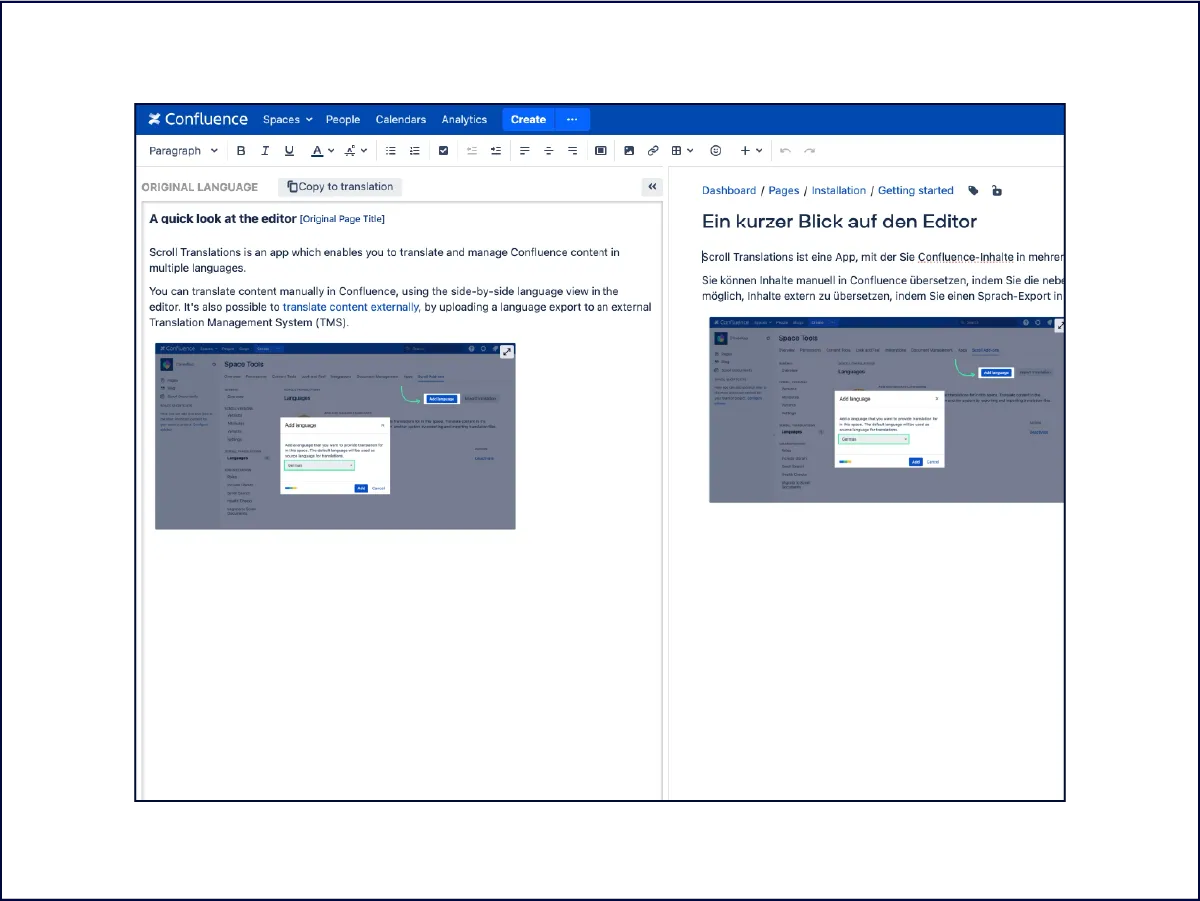Image resolution: width=1200 pixels, height=901 pixels.
Task: Insert an image or file
Action: pyautogui.click(x=629, y=151)
